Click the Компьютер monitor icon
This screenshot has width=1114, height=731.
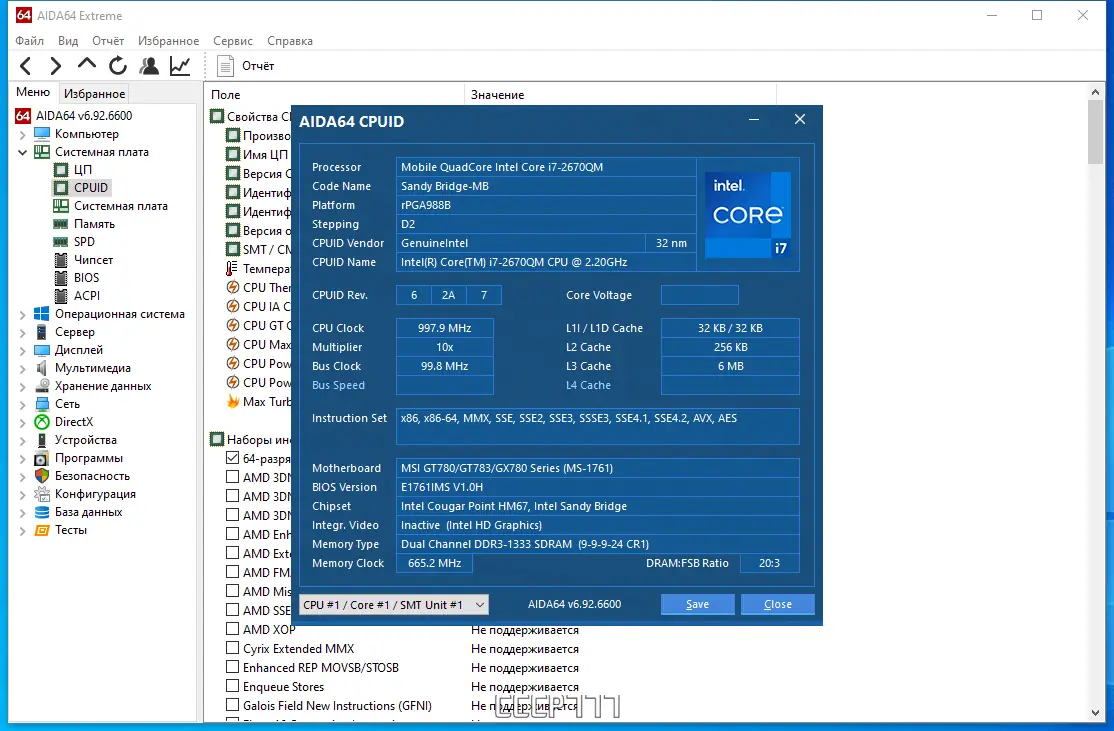click(42, 134)
